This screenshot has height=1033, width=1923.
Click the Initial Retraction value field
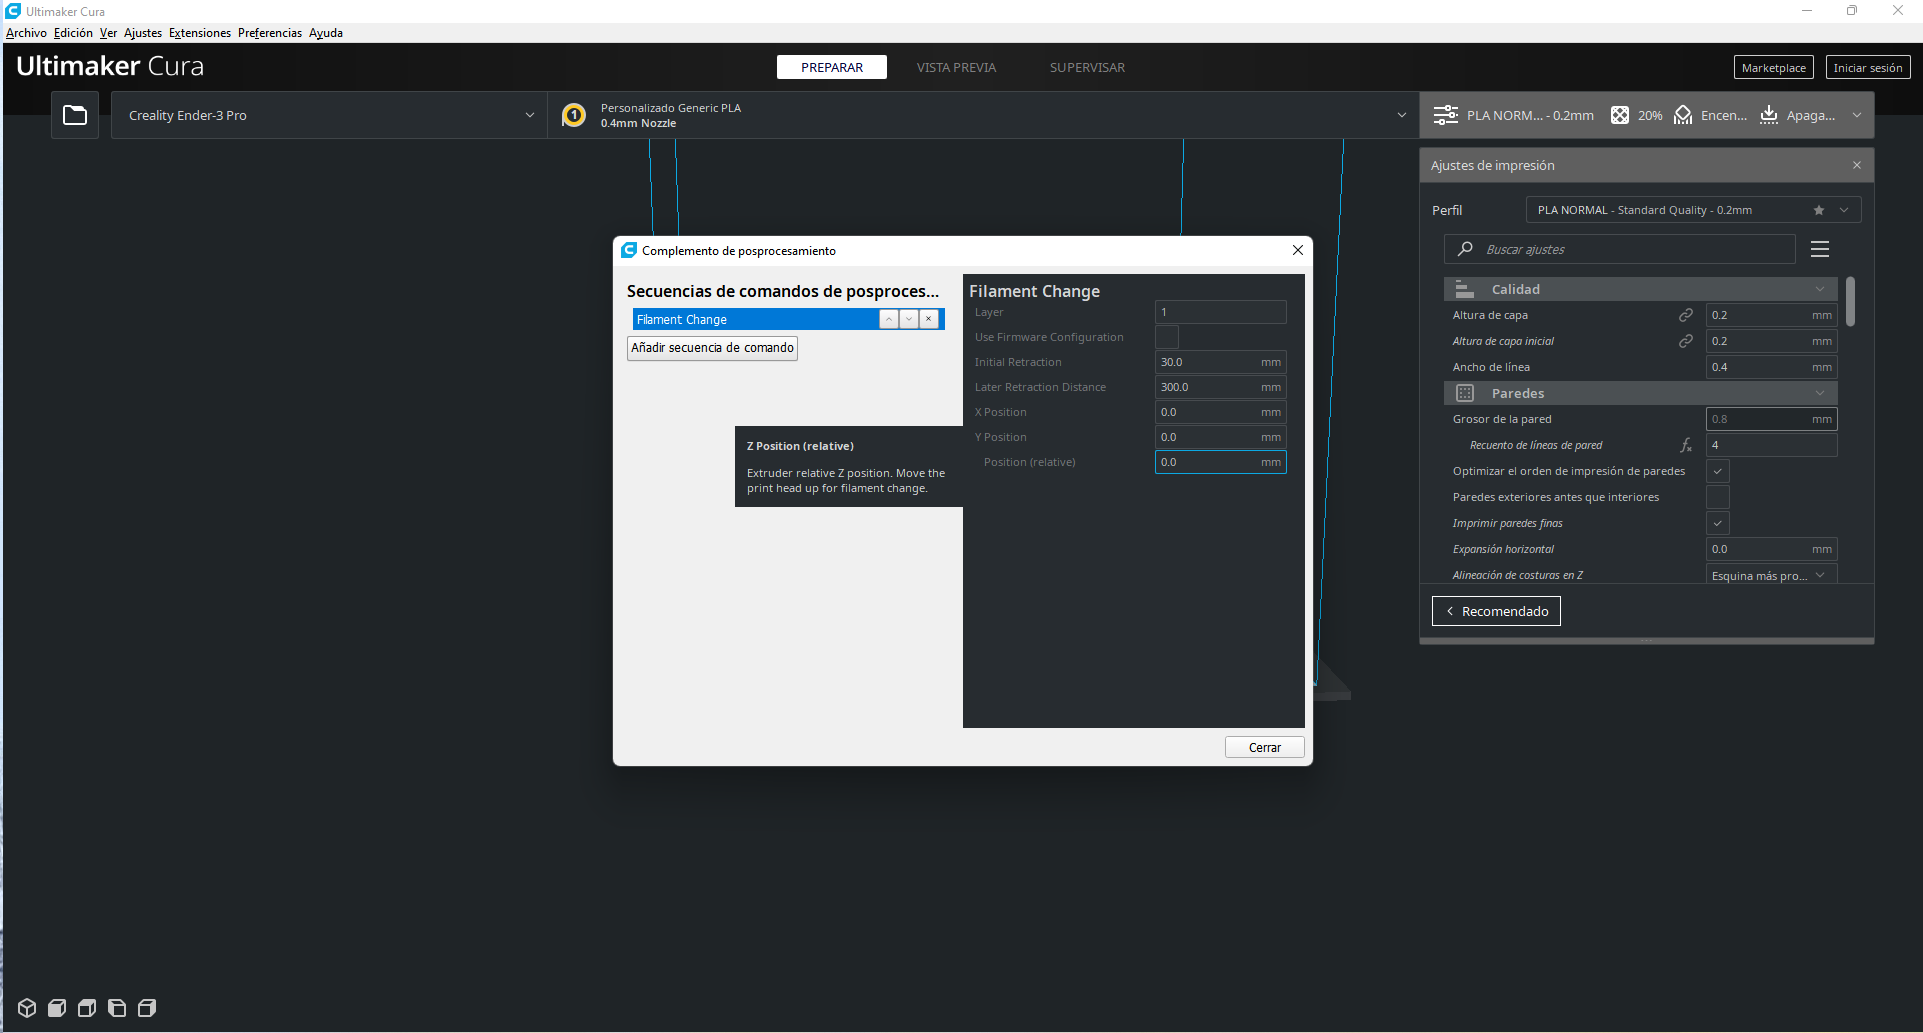click(x=1221, y=362)
